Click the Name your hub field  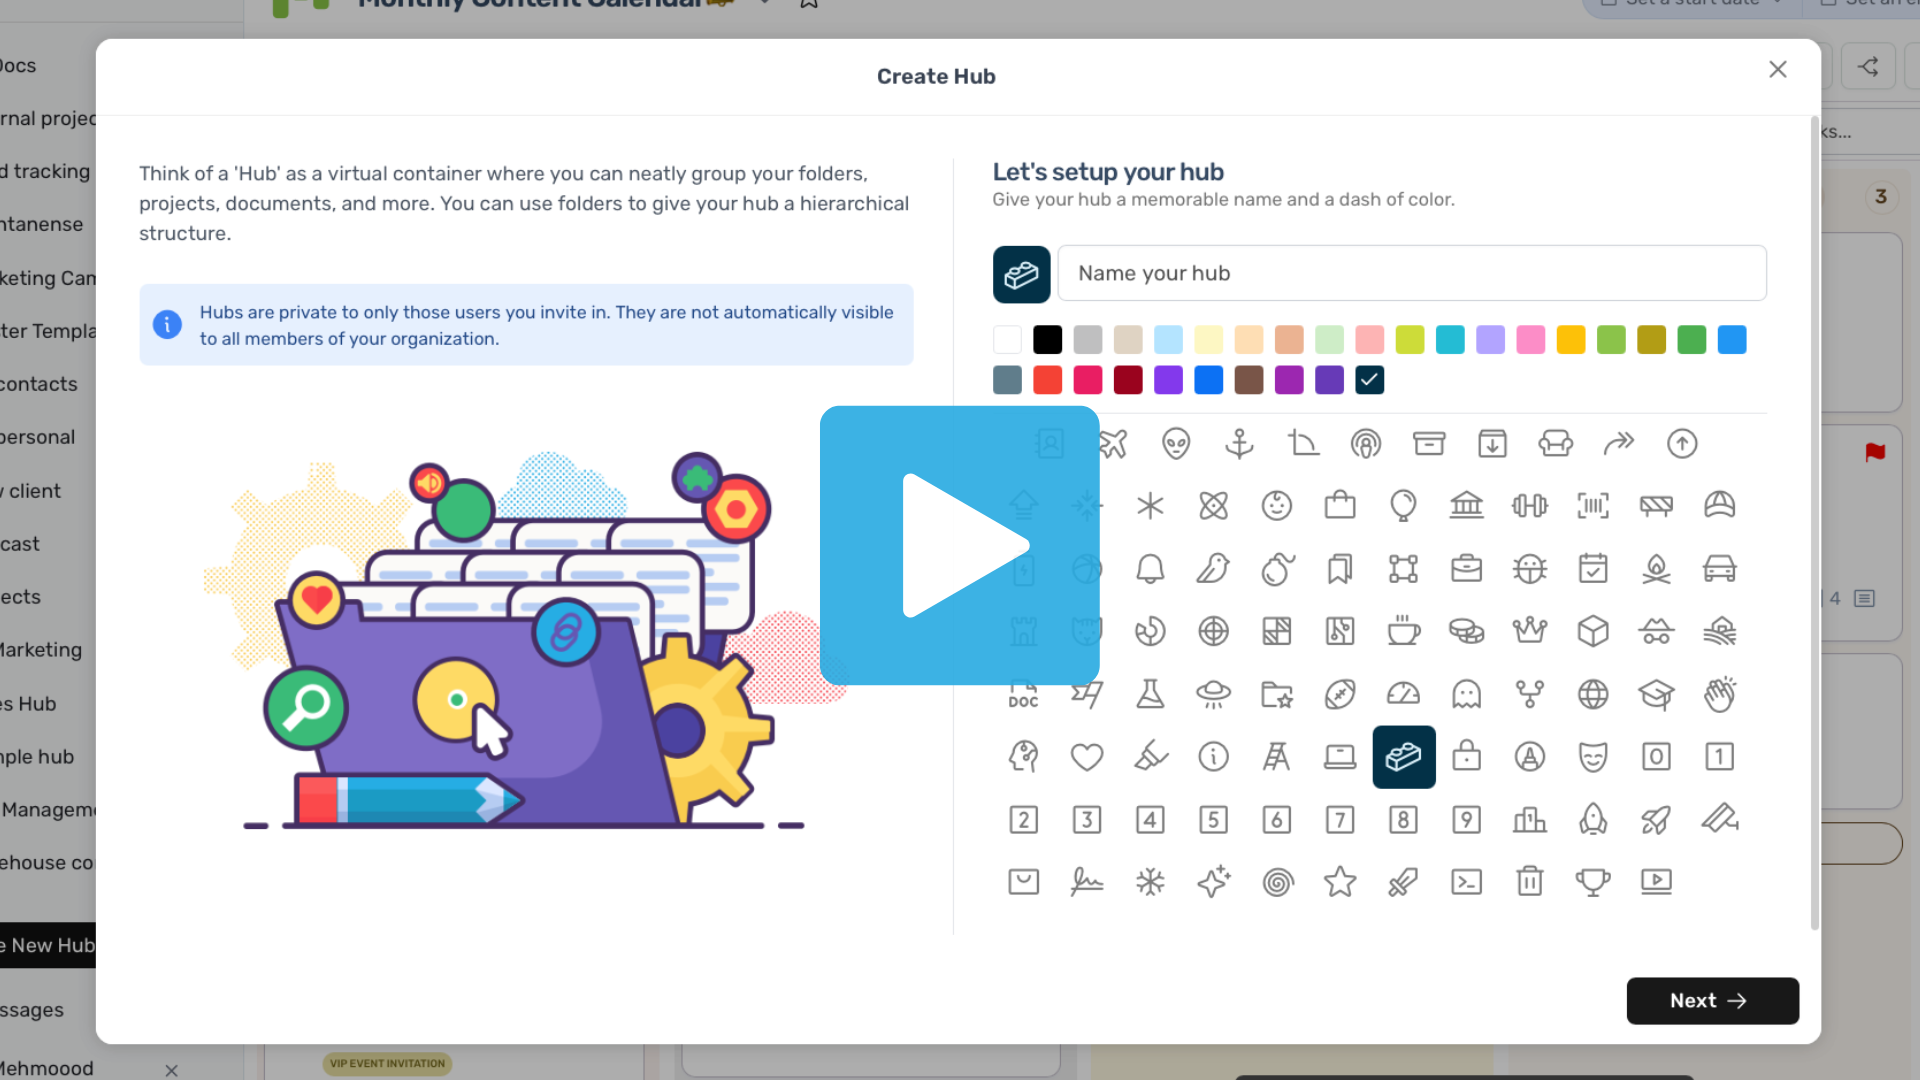pyautogui.click(x=1411, y=273)
